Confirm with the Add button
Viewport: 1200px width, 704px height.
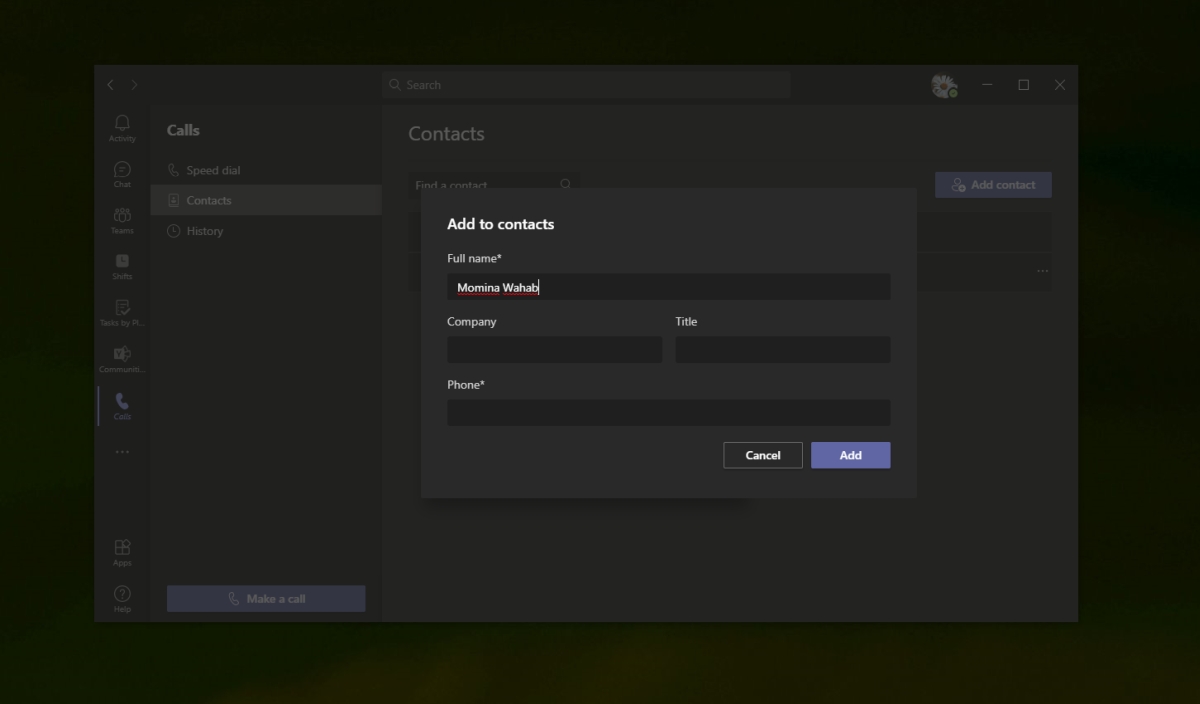click(x=851, y=455)
